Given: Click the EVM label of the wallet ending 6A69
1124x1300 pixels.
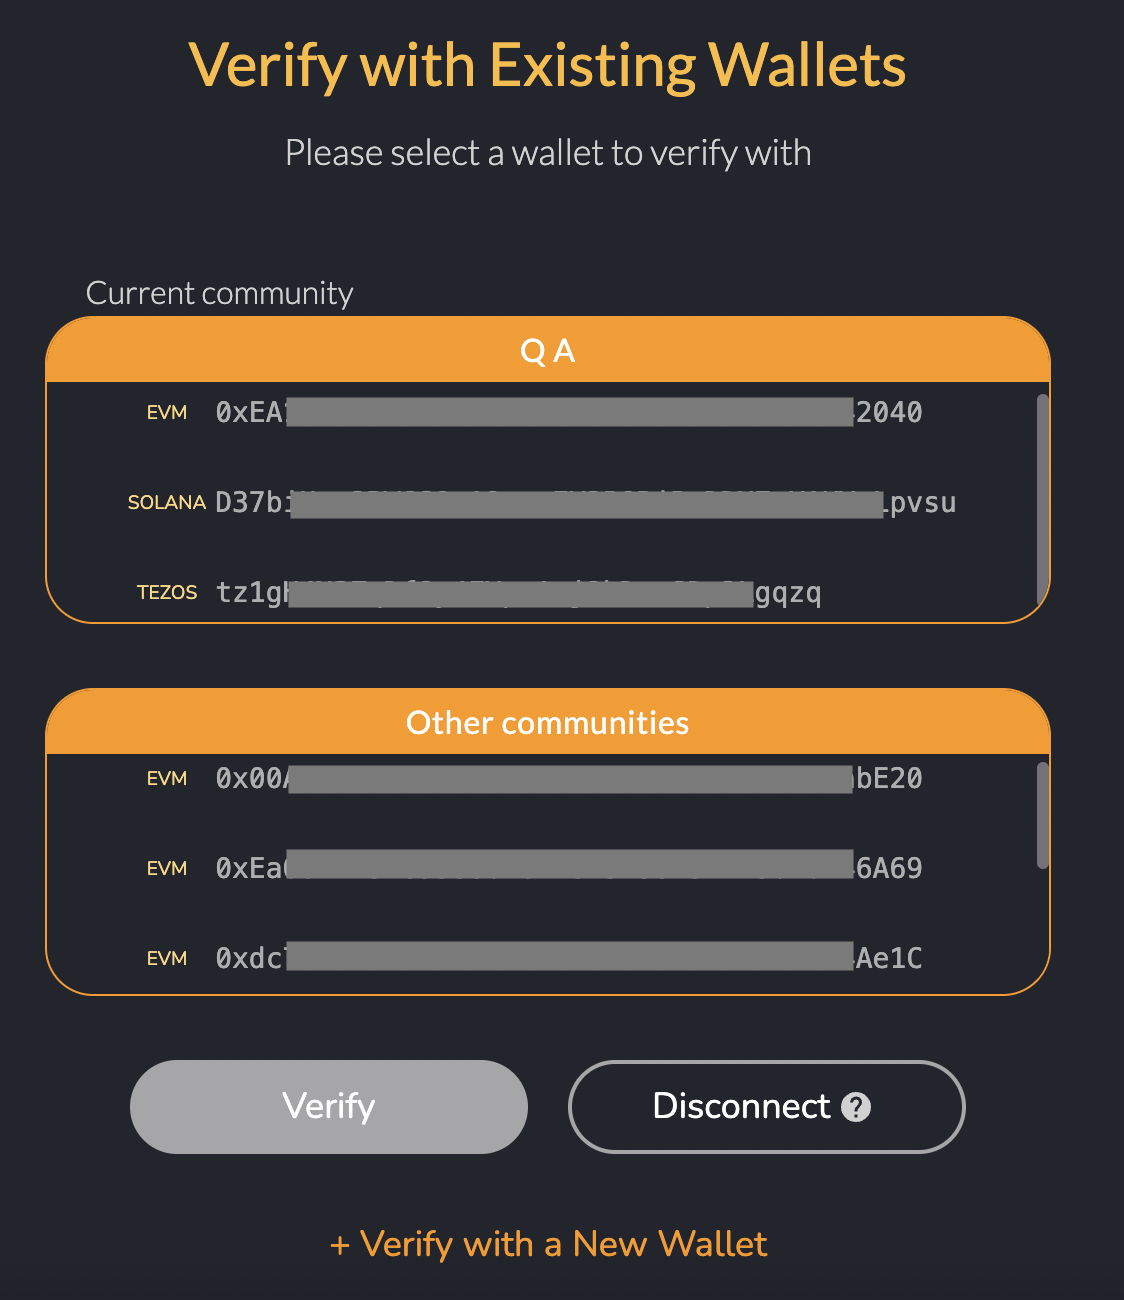Looking at the screenshot, I should coord(166,868).
